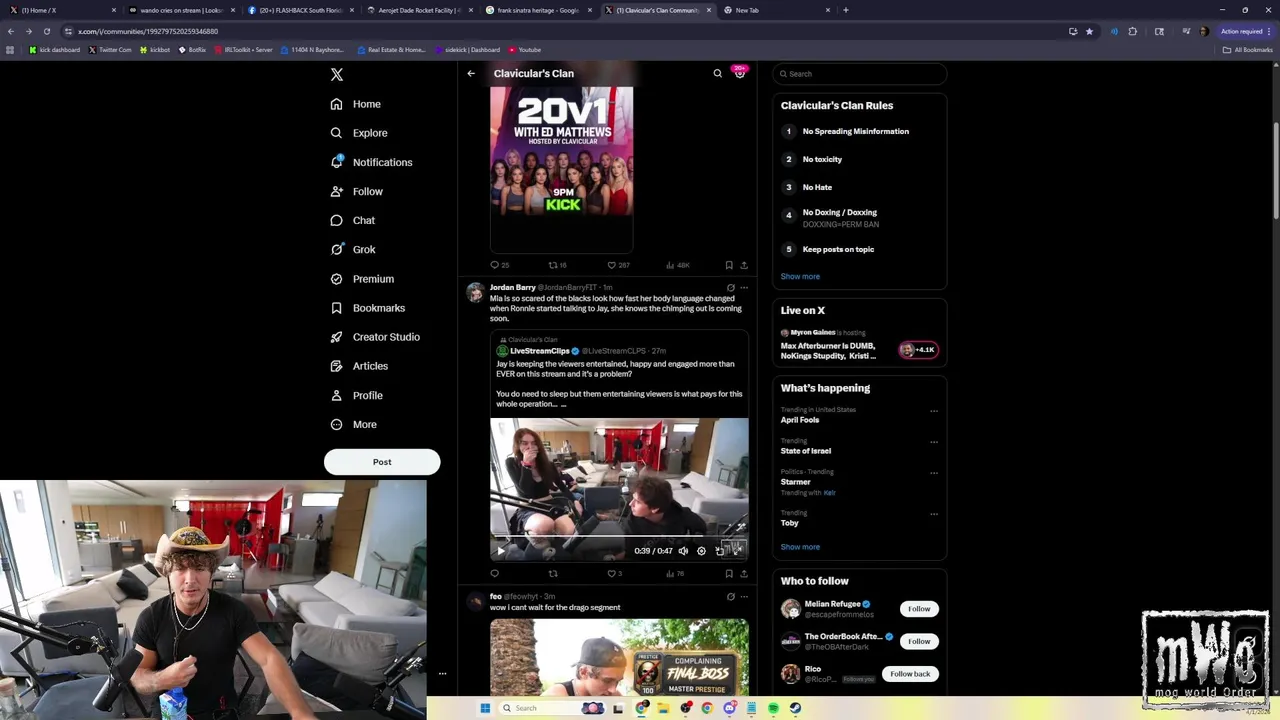
Task: Reply to Jordan Barry's post
Action: pos(494,574)
